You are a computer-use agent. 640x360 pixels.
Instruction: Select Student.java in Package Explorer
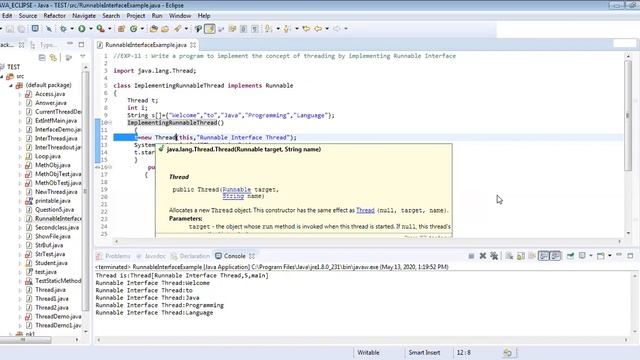click(51, 263)
